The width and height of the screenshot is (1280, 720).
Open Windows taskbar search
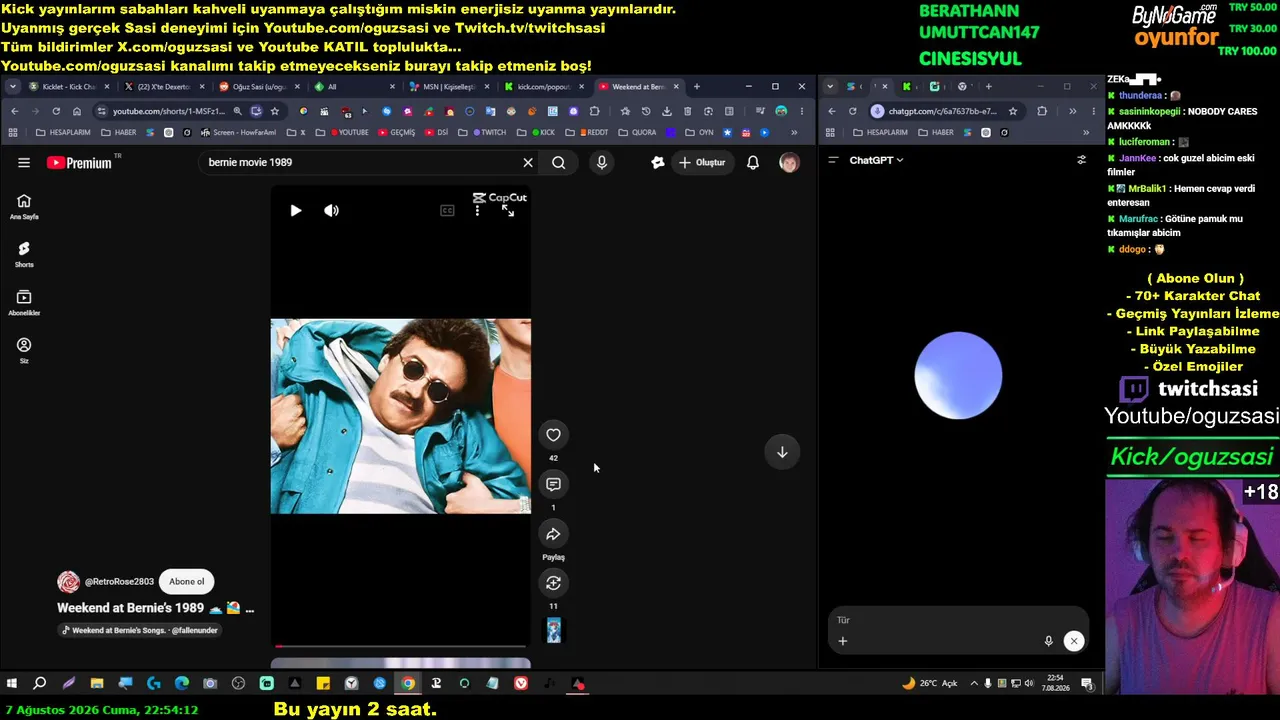(x=40, y=683)
